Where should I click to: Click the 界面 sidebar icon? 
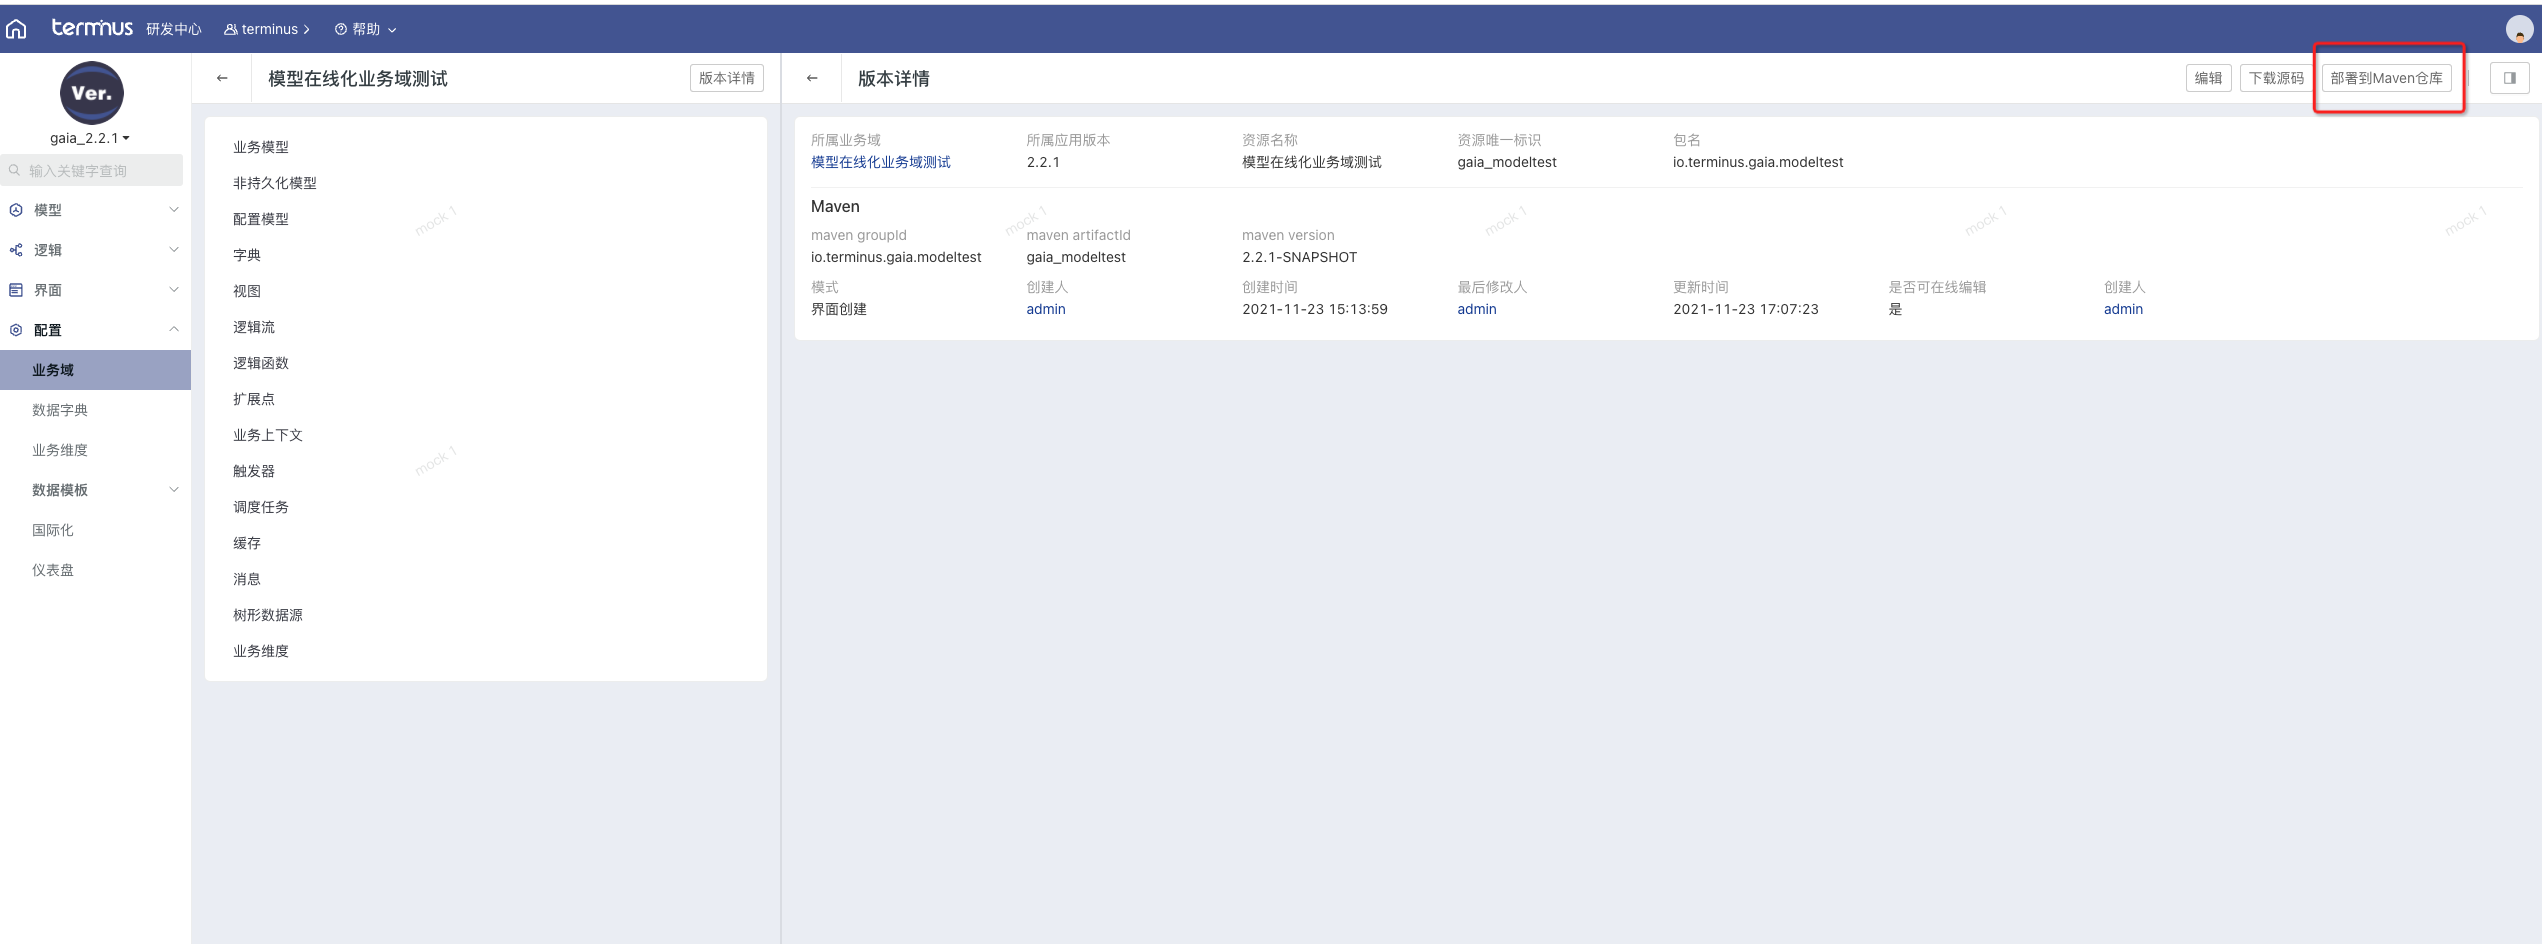[x=16, y=290]
